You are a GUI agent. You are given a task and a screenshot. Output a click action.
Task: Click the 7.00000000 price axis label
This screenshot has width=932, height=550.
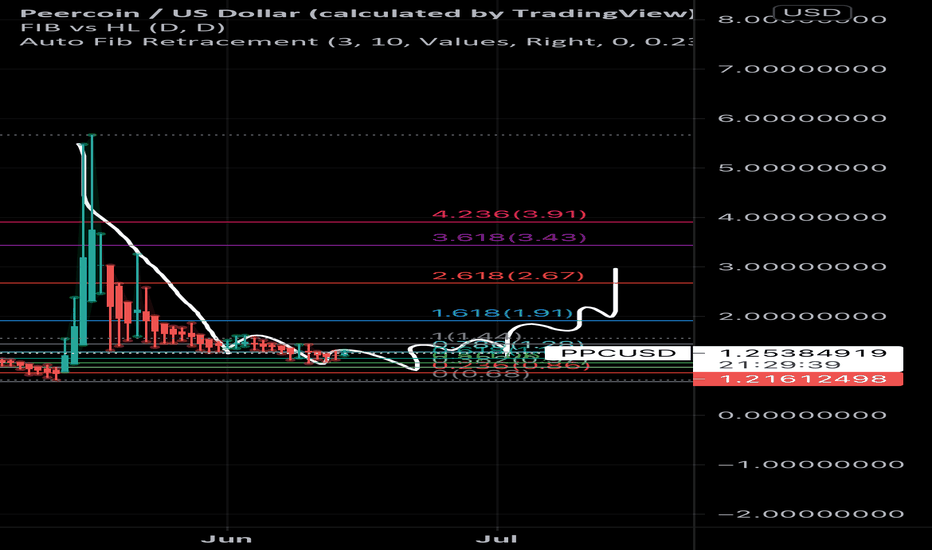pos(802,69)
